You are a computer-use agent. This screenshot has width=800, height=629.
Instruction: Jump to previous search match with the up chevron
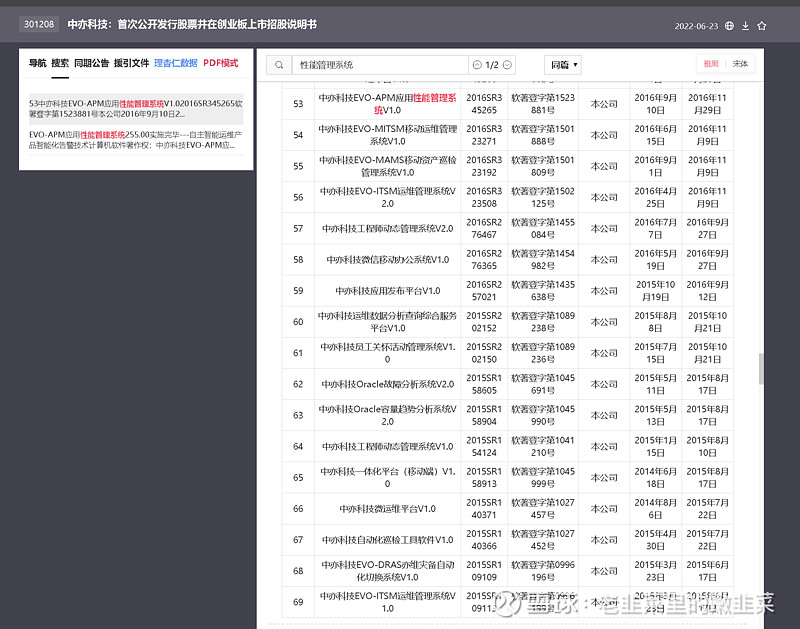point(478,64)
